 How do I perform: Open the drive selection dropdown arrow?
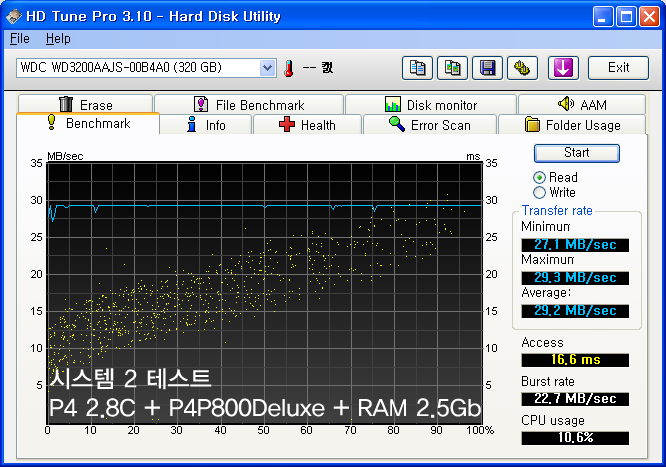(x=267, y=68)
